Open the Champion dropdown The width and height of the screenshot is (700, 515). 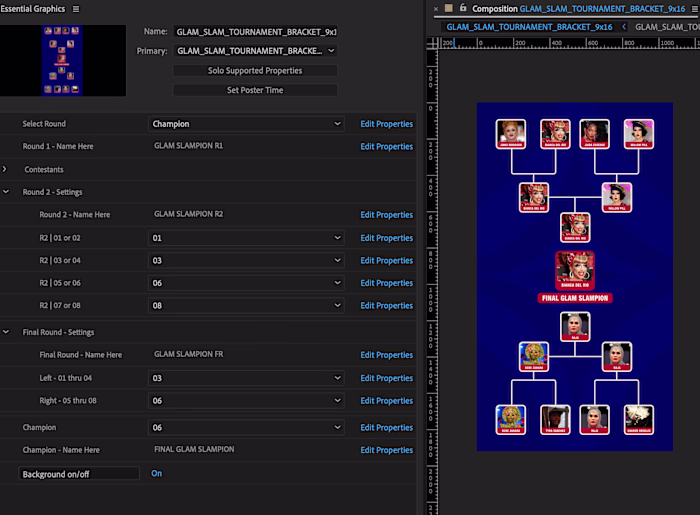pyautogui.click(x=246, y=428)
